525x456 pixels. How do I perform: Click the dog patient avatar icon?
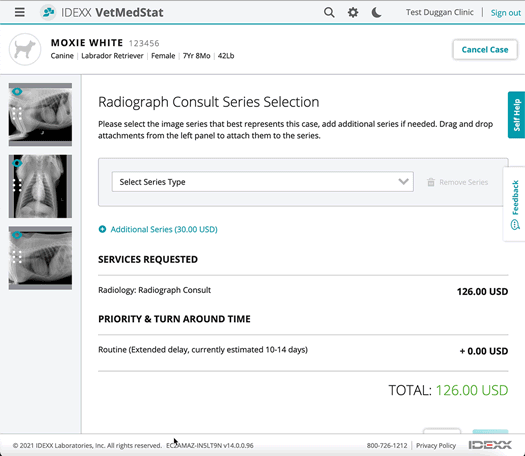tap(25, 49)
